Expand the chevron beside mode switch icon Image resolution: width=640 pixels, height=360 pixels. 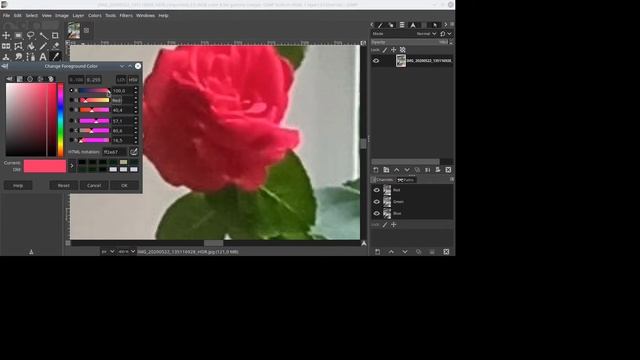click(449, 34)
